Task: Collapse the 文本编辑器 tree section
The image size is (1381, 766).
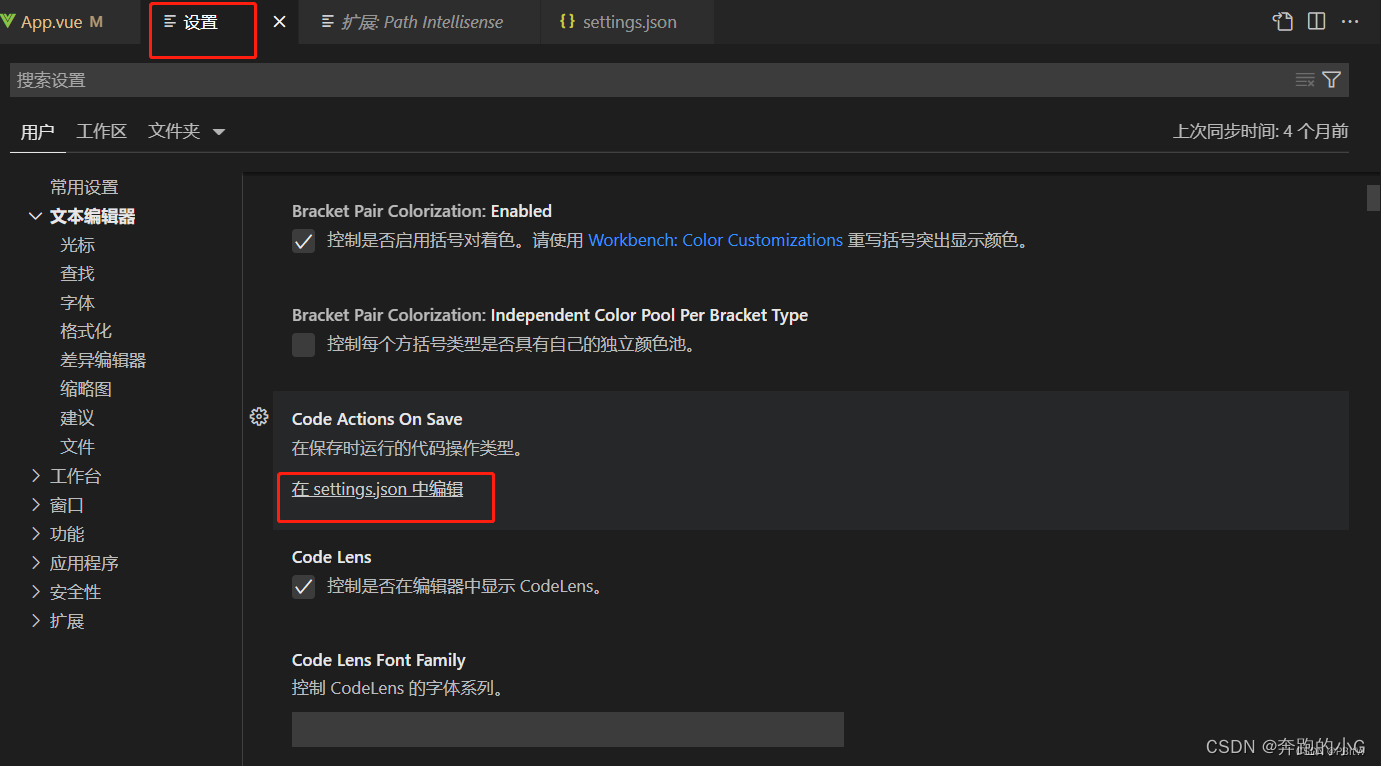Action: (36, 216)
